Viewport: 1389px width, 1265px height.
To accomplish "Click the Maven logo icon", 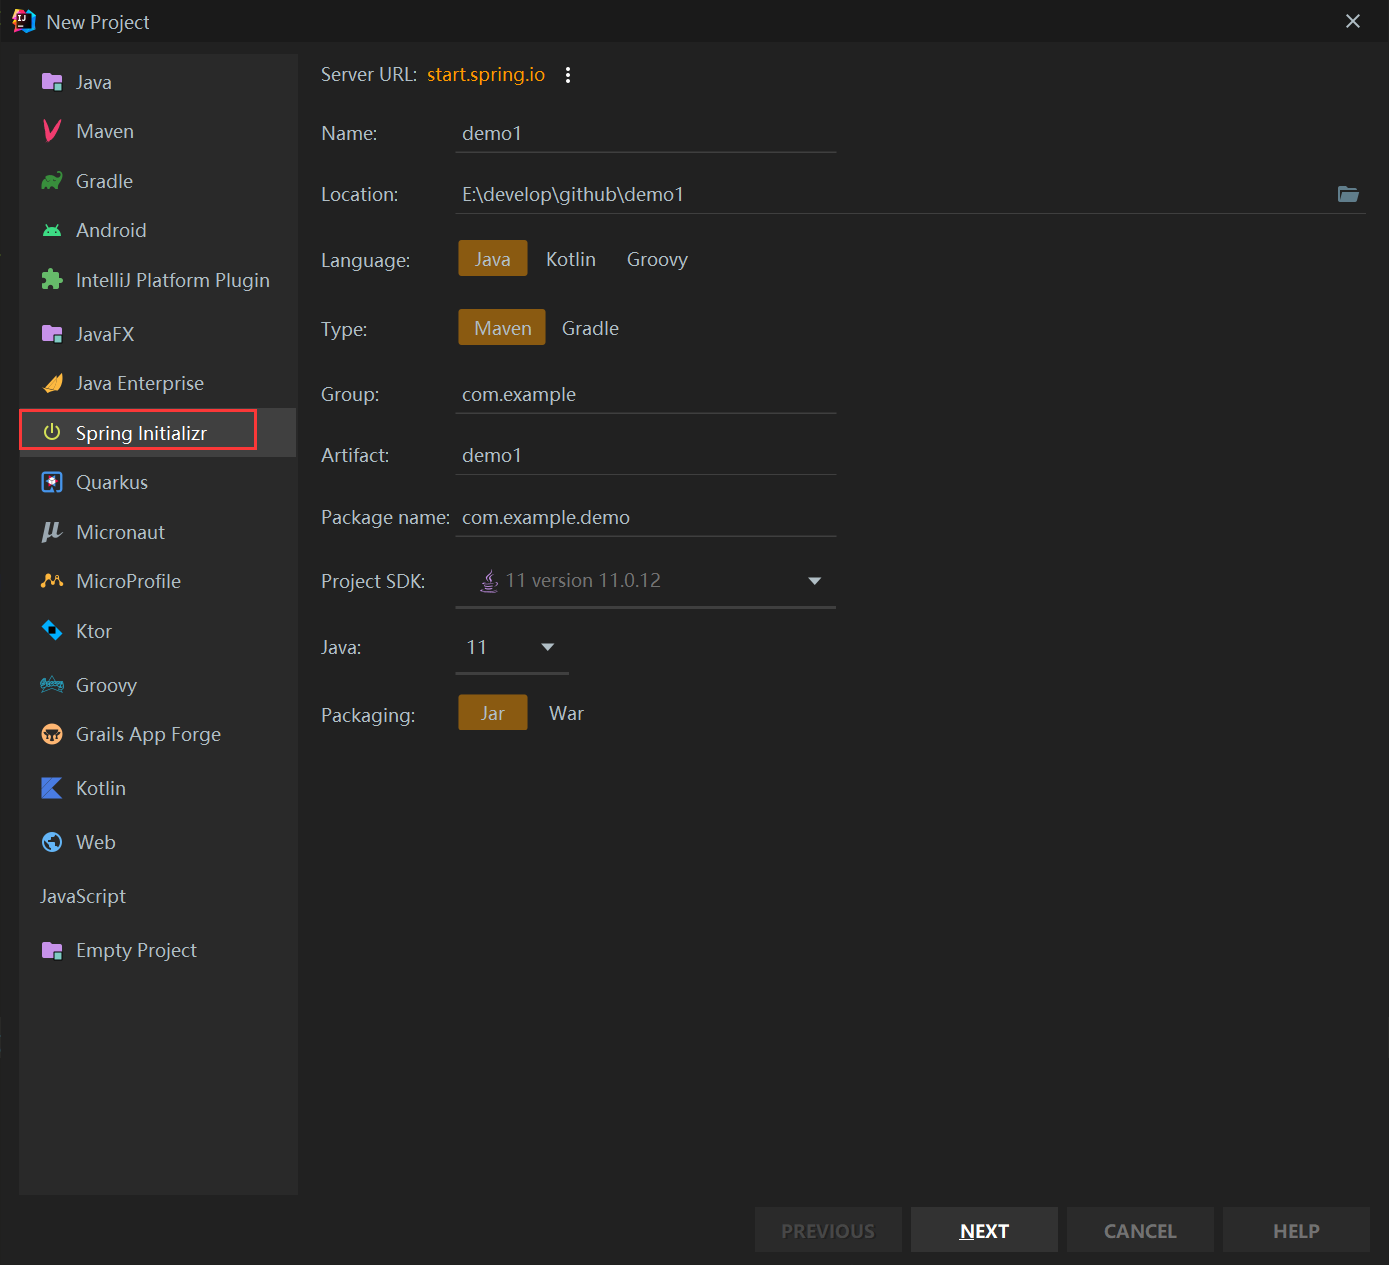I will [52, 131].
